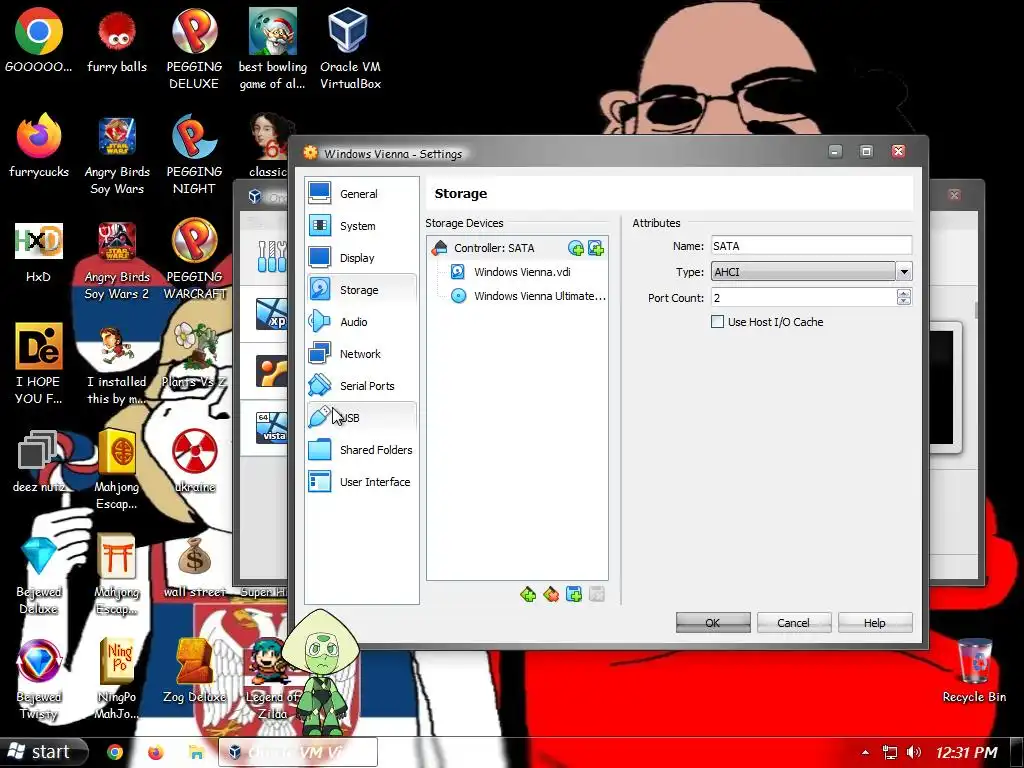Click Angry Birds Soy Wars 2 icon

tap(117, 261)
